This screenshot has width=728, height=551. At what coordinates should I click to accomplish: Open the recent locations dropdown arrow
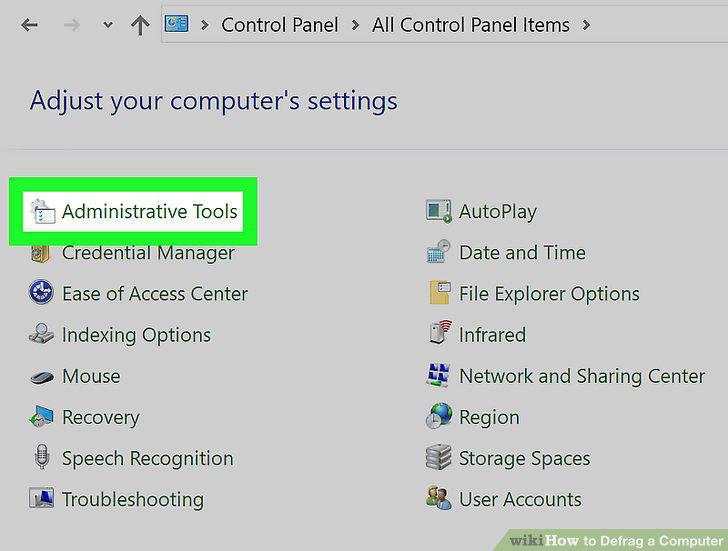pos(108,25)
